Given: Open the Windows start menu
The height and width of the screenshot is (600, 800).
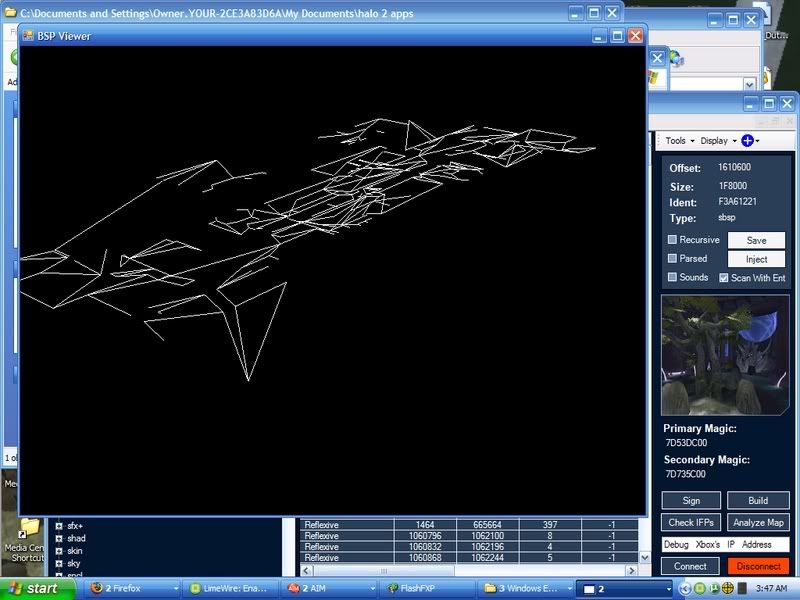Looking at the screenshot, I should pyautogui.click(x=37, y=588).
